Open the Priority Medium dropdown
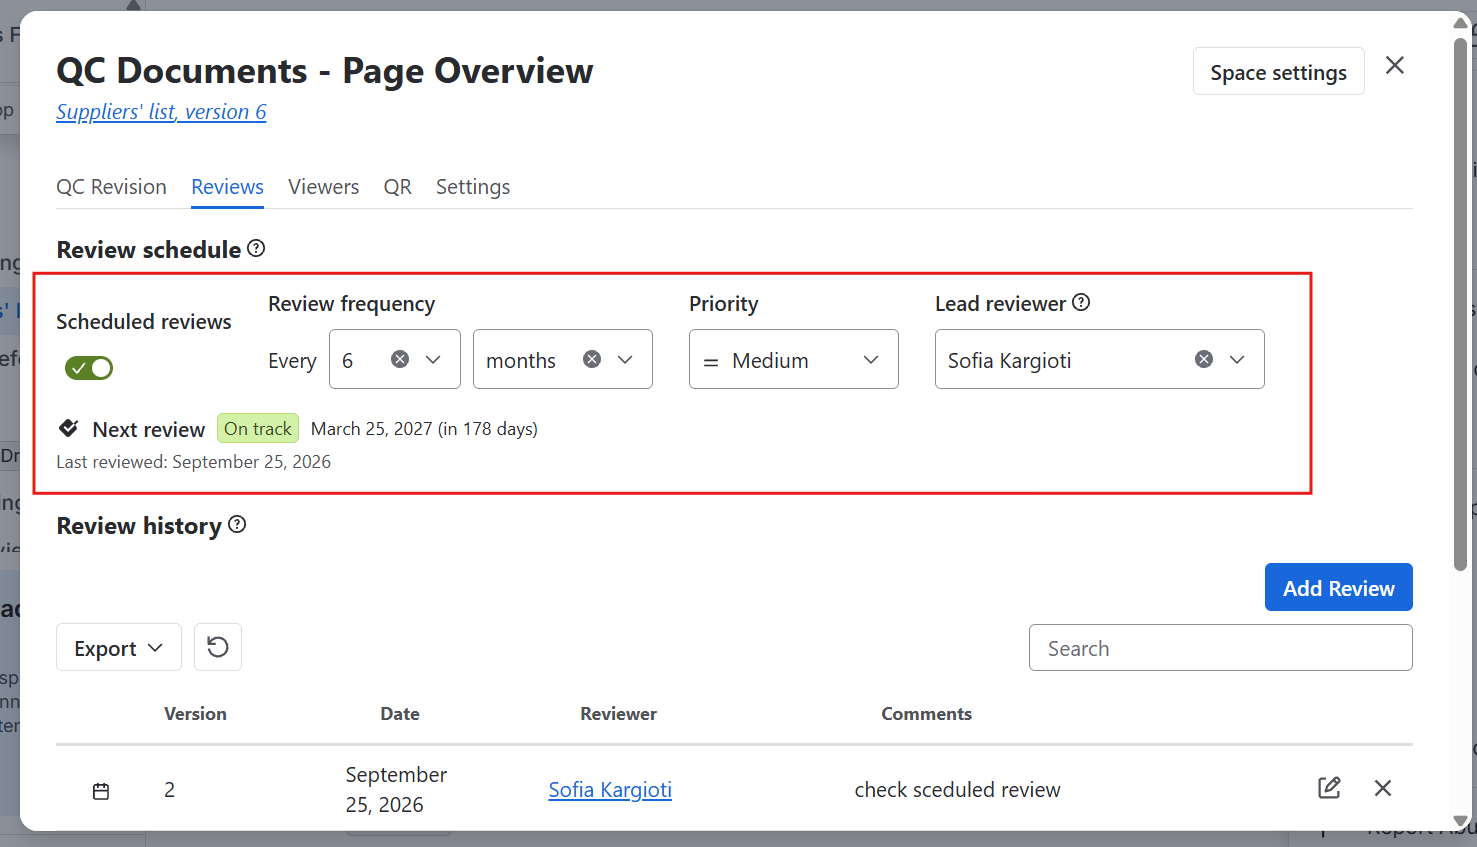 tap(794, 359)
